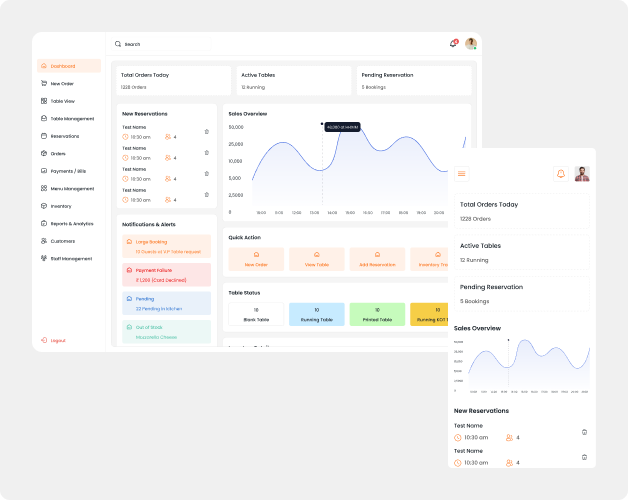Click the Total Orders Today card on desktop
This screenshot has width=628, height=500.
[x=173, y=80]
